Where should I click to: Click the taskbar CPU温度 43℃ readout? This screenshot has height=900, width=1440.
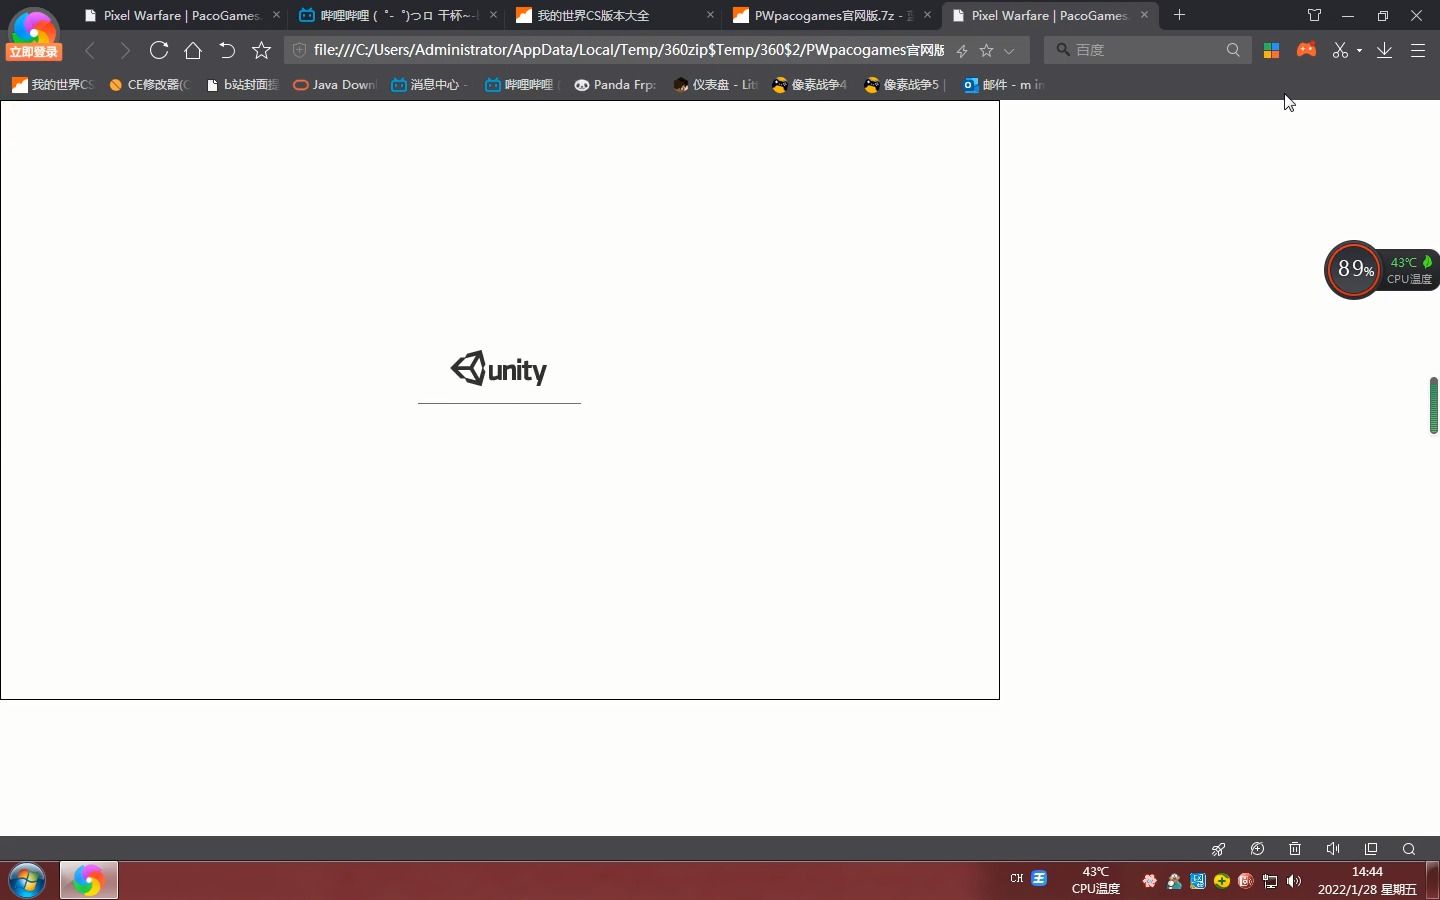1096,881
